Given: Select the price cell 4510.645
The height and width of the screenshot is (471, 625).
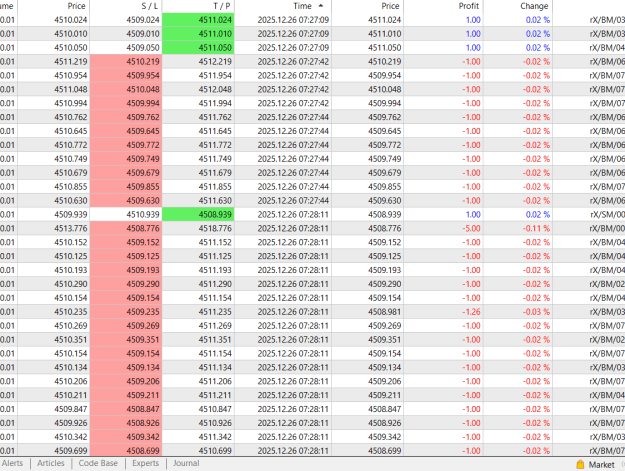Looking at the screenshot, I should [x=54, y=131].
